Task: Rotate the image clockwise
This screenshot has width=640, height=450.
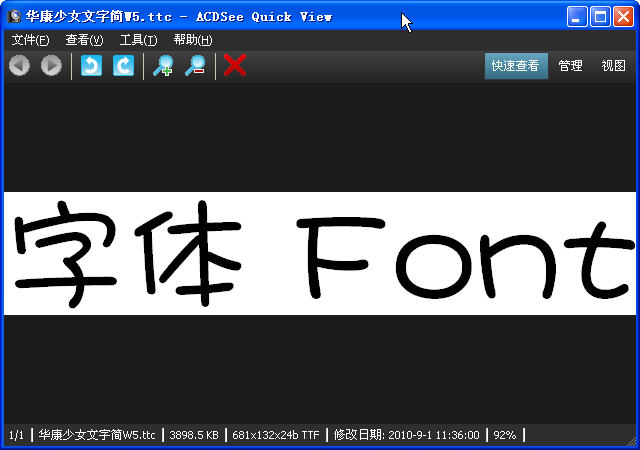Action: pyautogui.click(x=123, y=66)
